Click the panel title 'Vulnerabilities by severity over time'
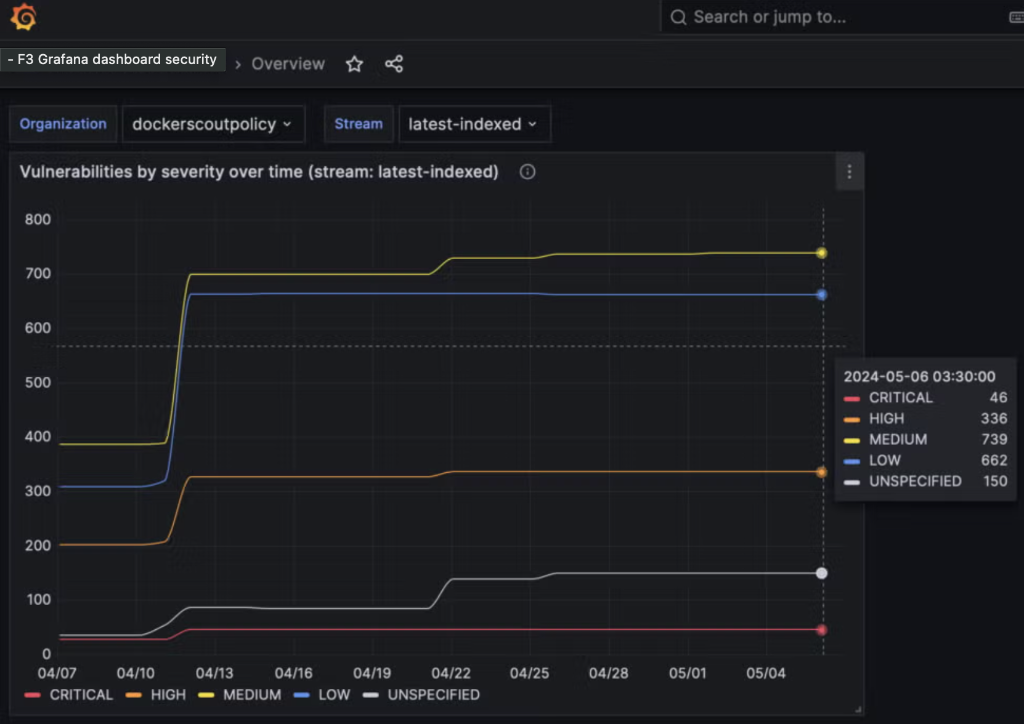 tap(259, 172)
